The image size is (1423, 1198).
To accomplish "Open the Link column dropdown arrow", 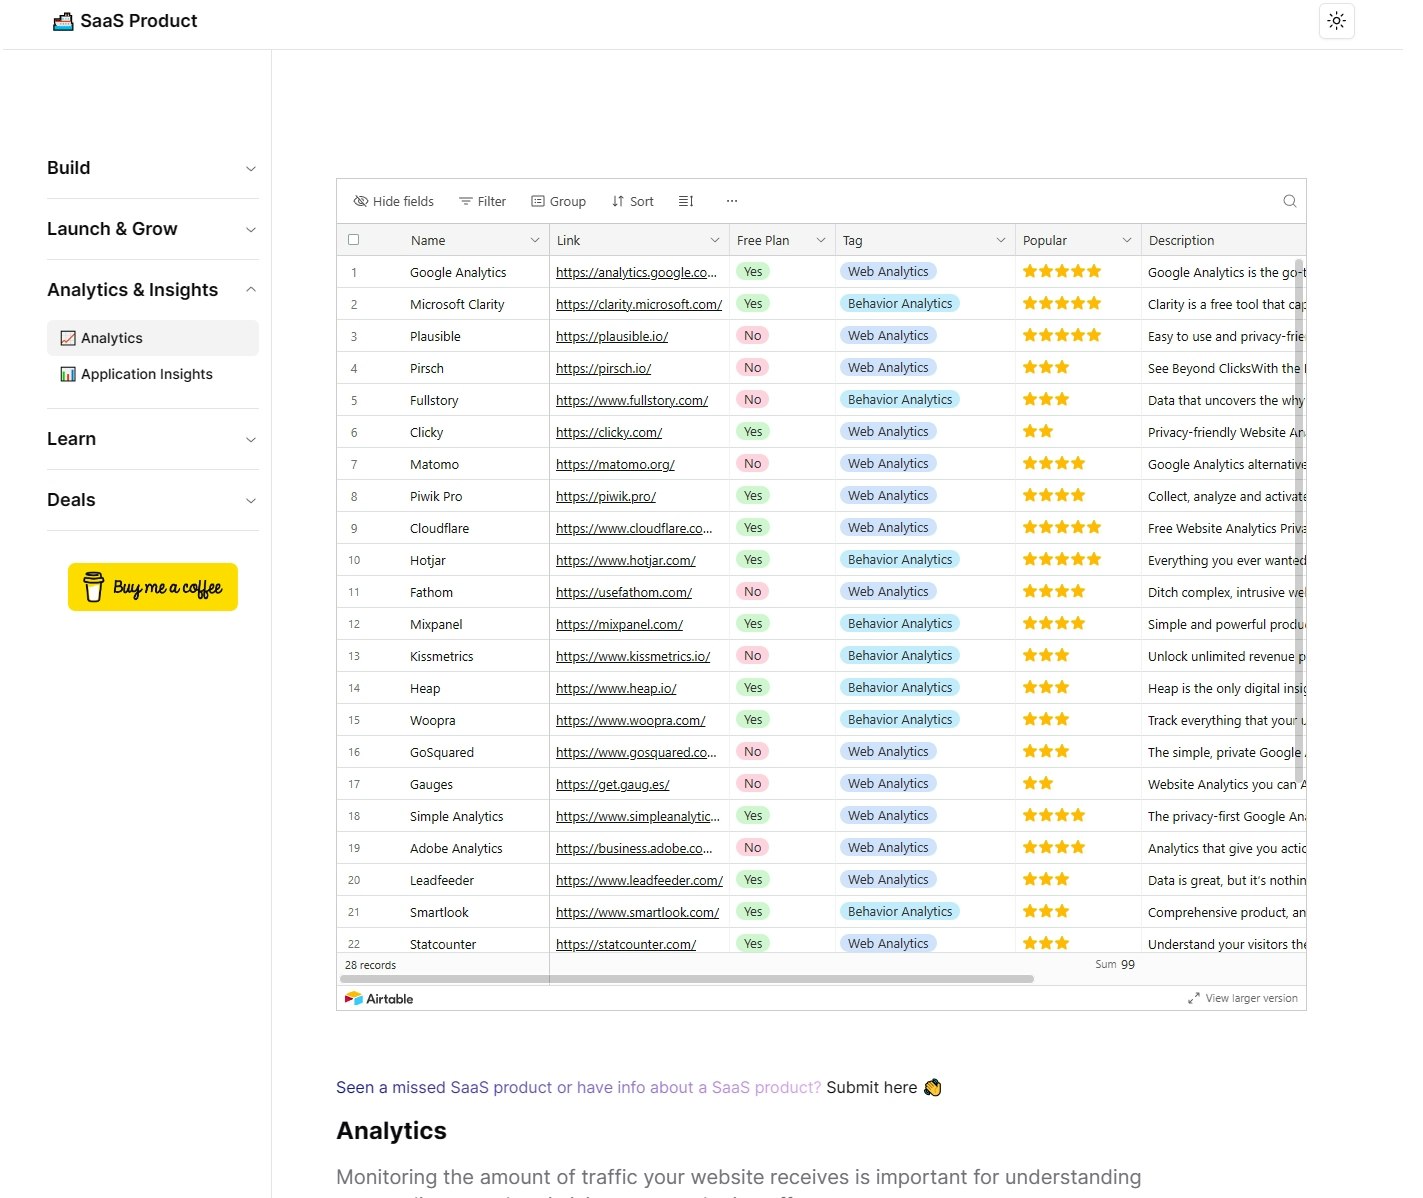I will tap(715, 240).
